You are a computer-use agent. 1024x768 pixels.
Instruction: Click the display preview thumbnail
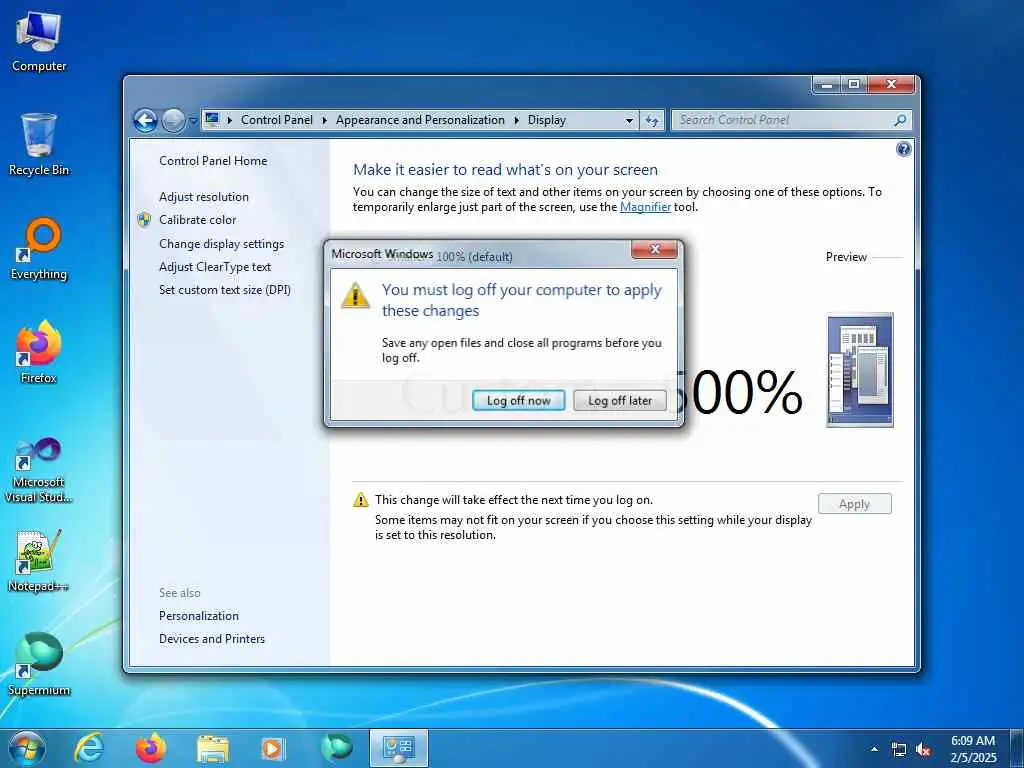coord(859,370)
